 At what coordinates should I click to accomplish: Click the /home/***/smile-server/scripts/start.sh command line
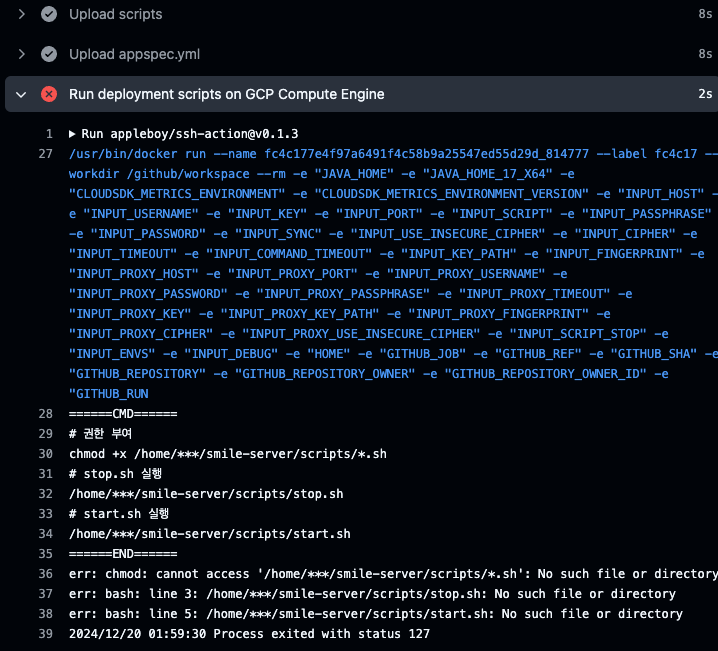coord(210,534)
